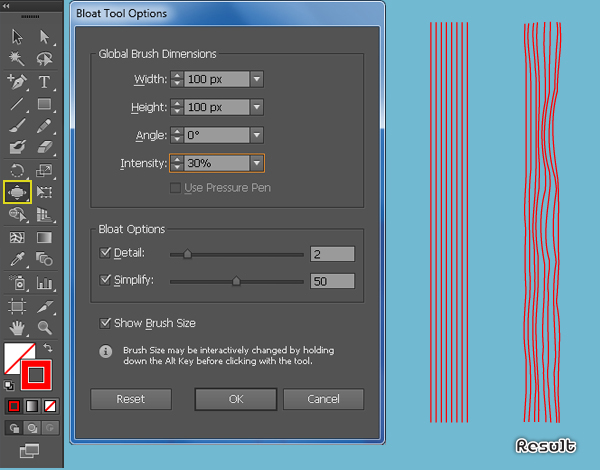This screenshot has height=470, width=600.
Task: Select the Lasso tool
Action: 44,59
